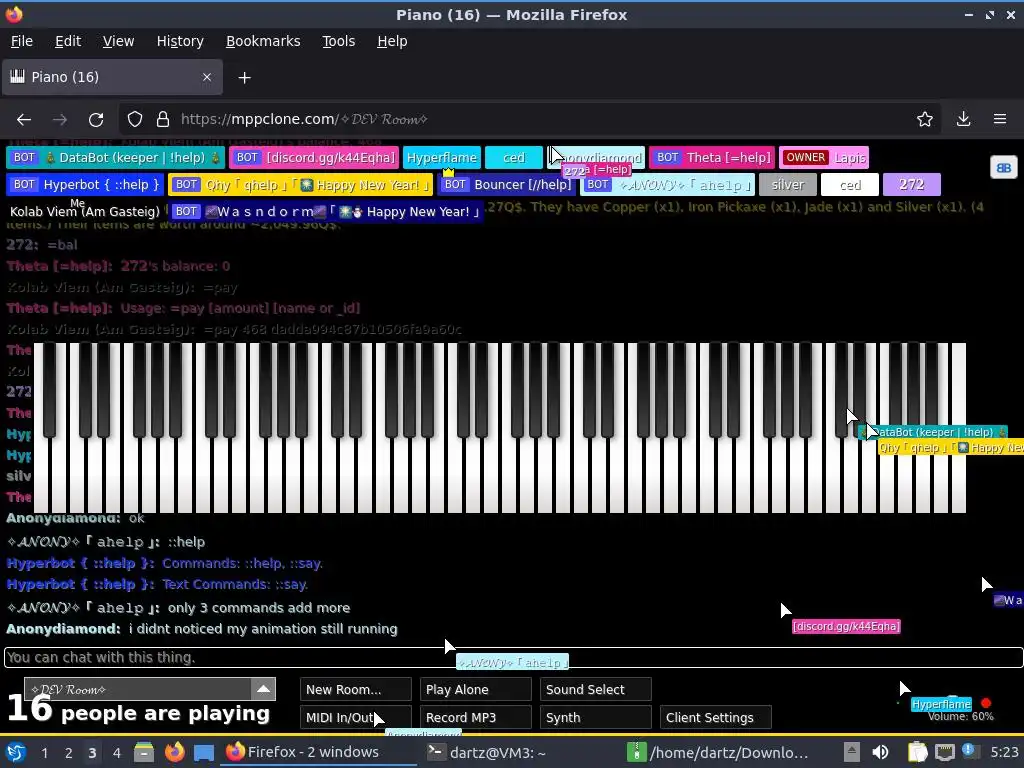The width and height of the screenshot is (1024, 768).
Task: Open the Help menu
Action: (x=392, y=41)
